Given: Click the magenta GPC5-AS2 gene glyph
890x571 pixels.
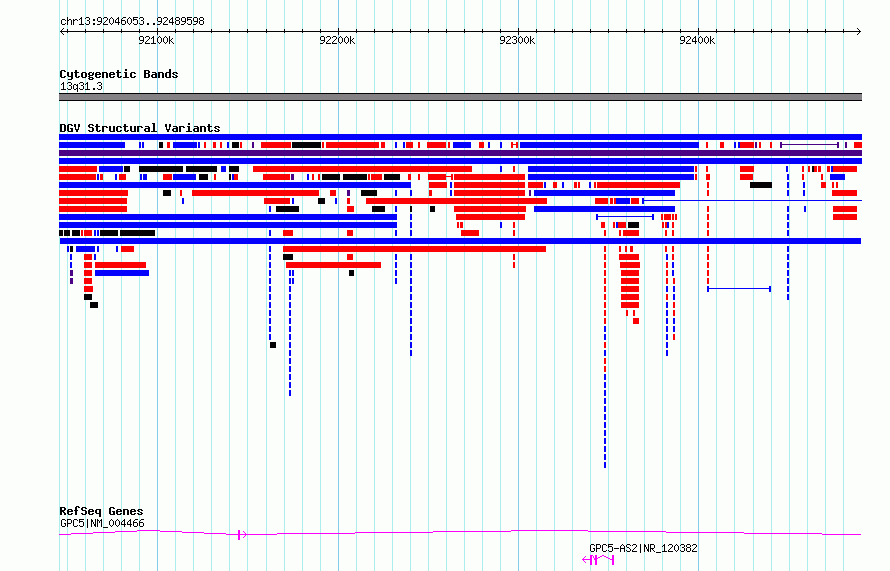Looking at the screenshot, I should (598, 560).
